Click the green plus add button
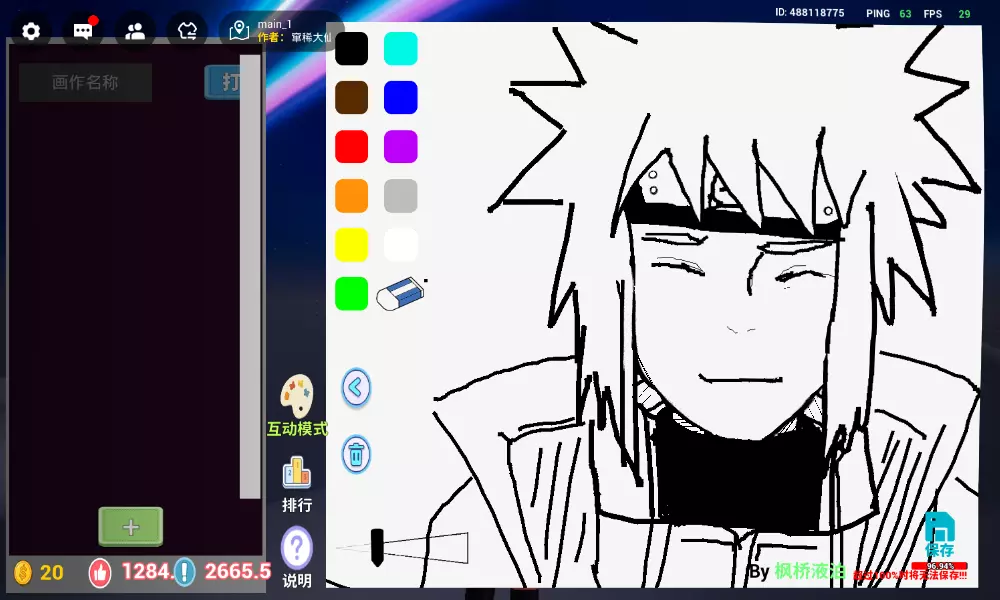1000x600 pixels. [x=131, y=527]
